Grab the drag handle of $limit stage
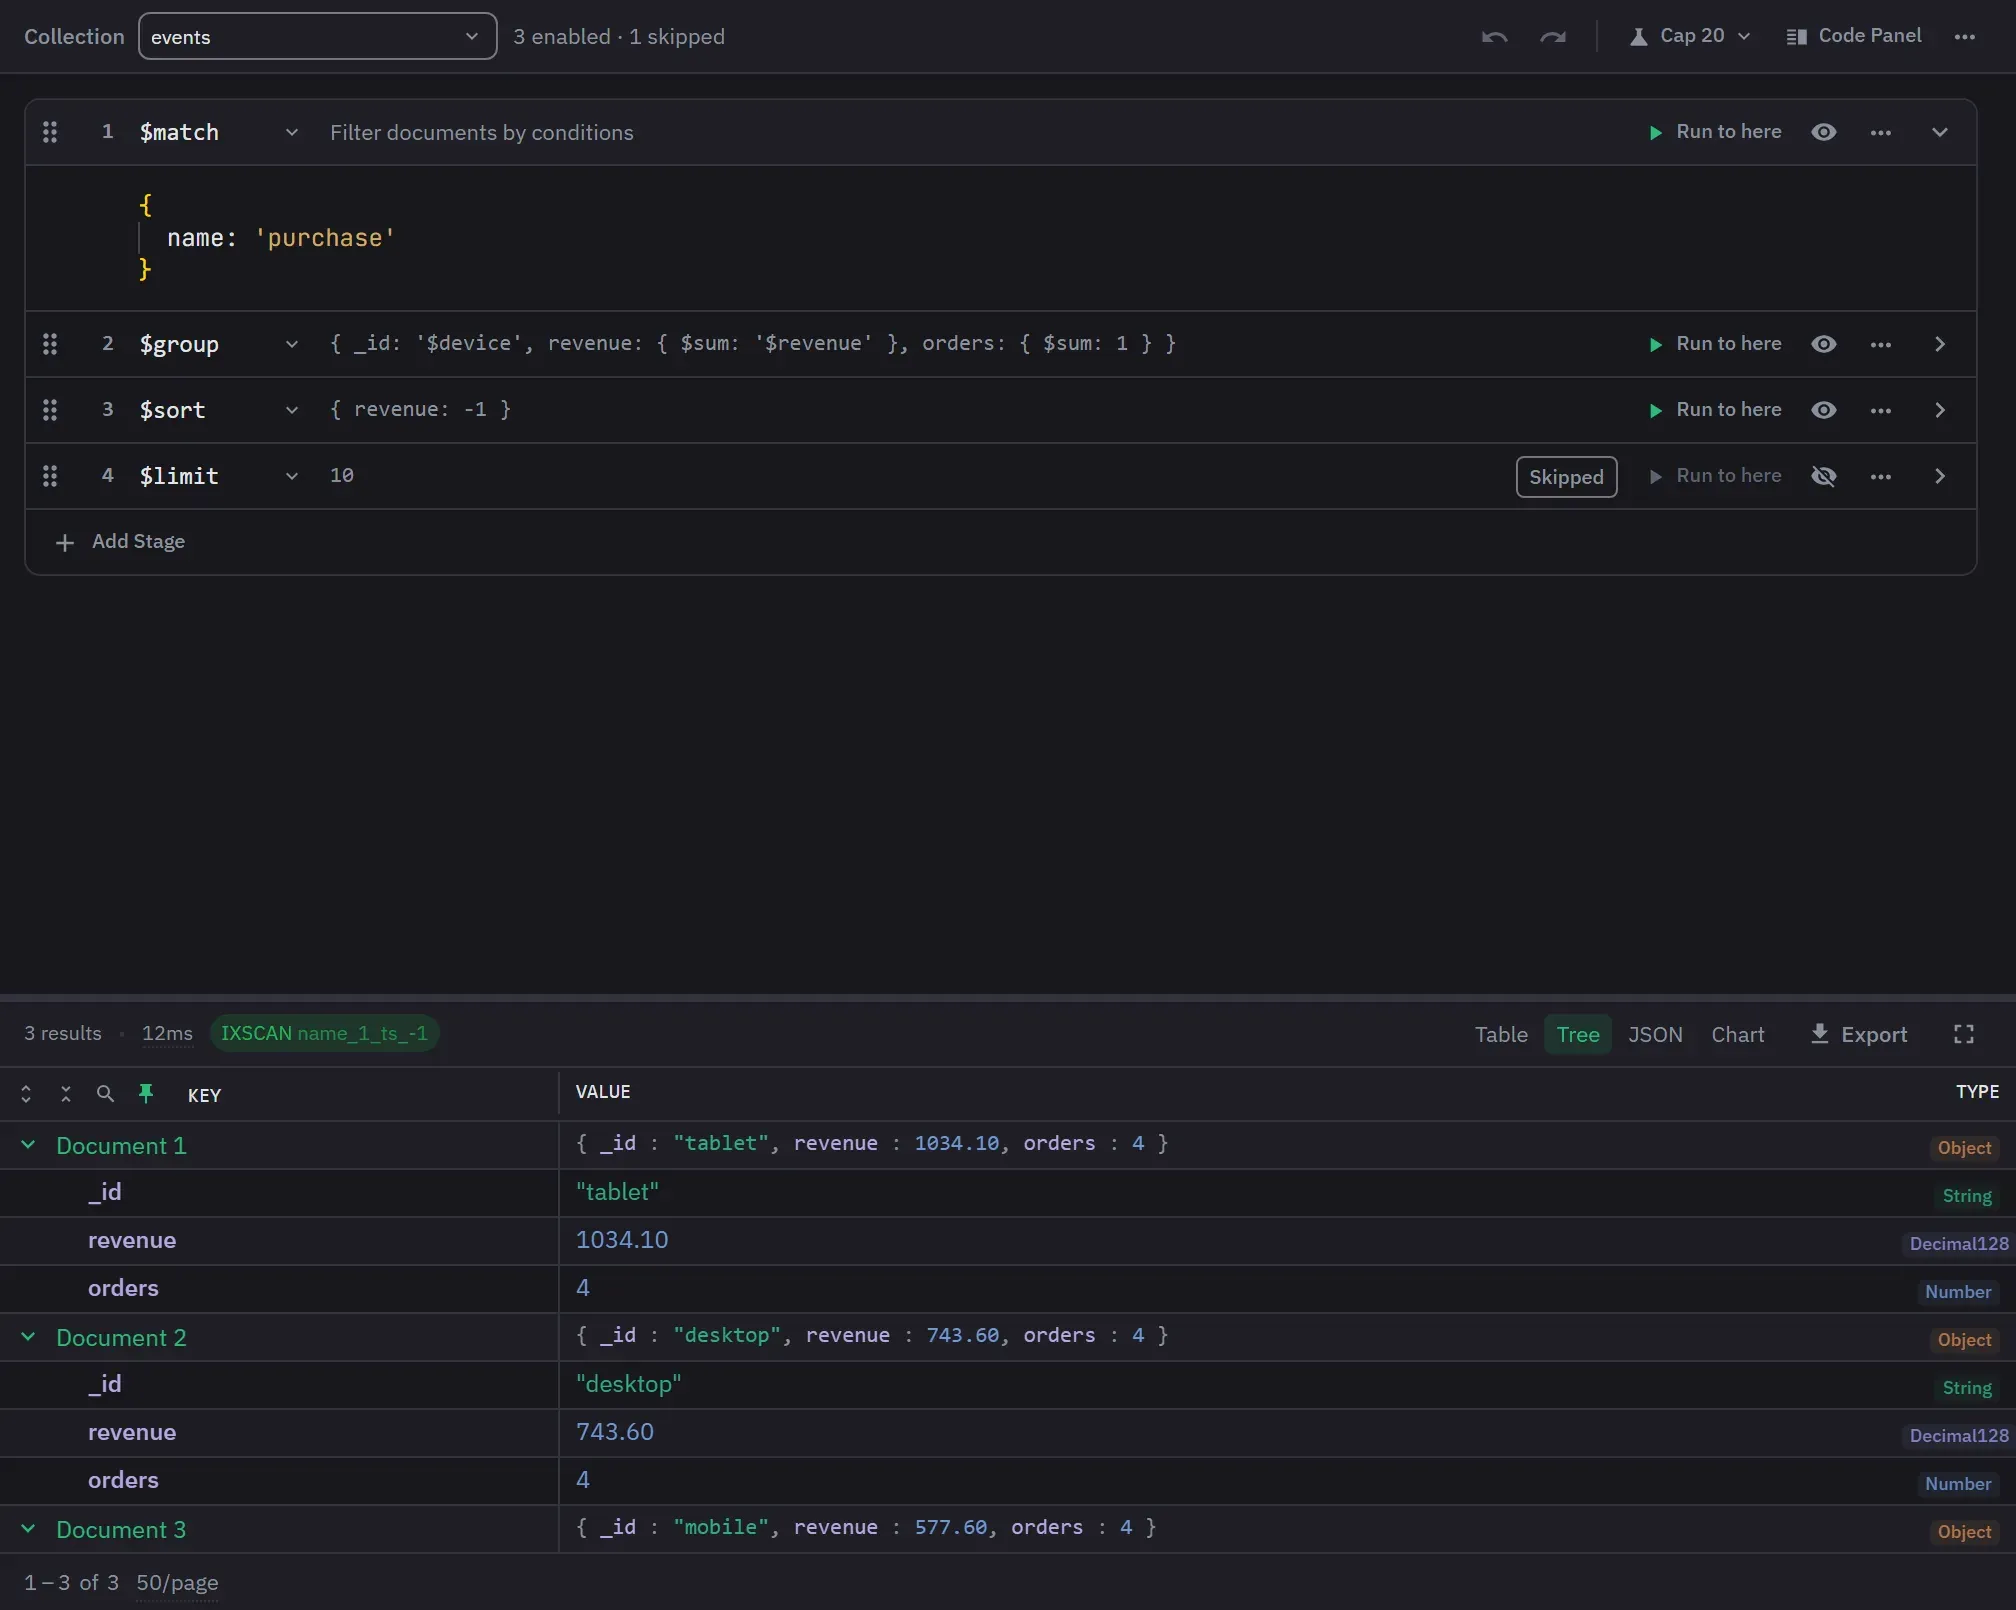 pyautogui.click(x=50, y=476)
